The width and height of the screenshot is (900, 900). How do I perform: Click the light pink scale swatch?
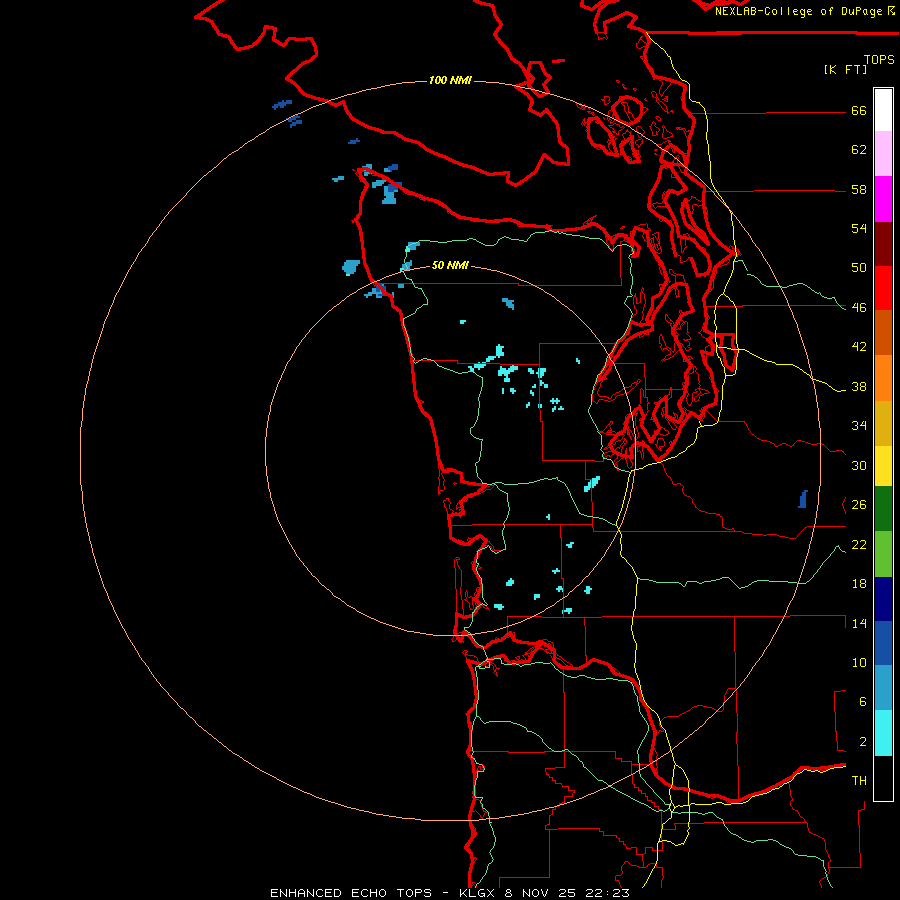[x=883, y=154]
